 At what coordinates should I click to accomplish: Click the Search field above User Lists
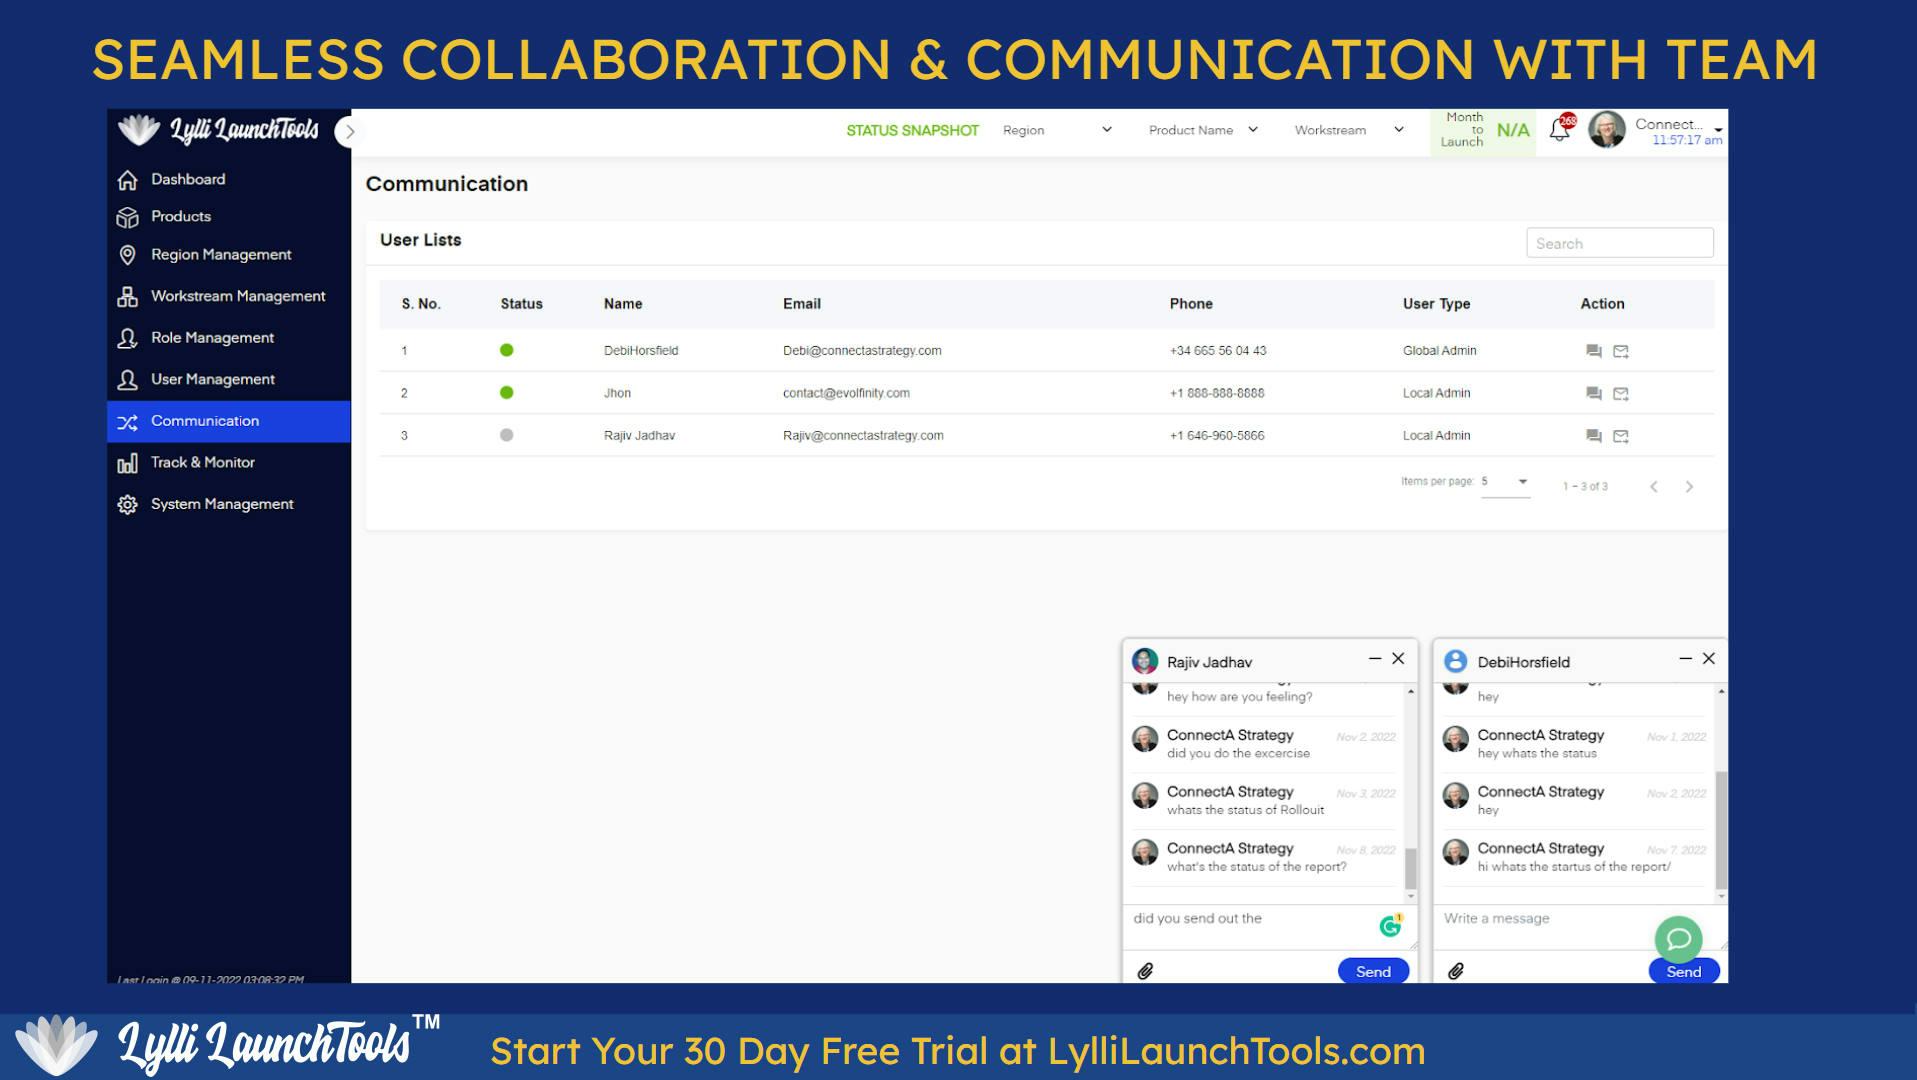[1618, 242]
